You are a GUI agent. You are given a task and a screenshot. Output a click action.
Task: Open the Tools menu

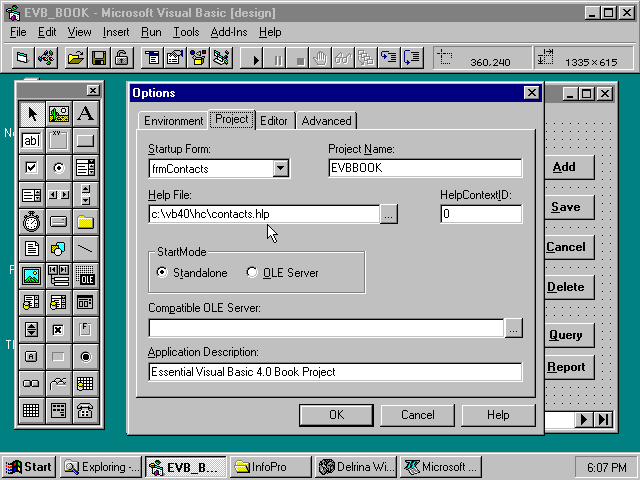[x=186, y=32]
